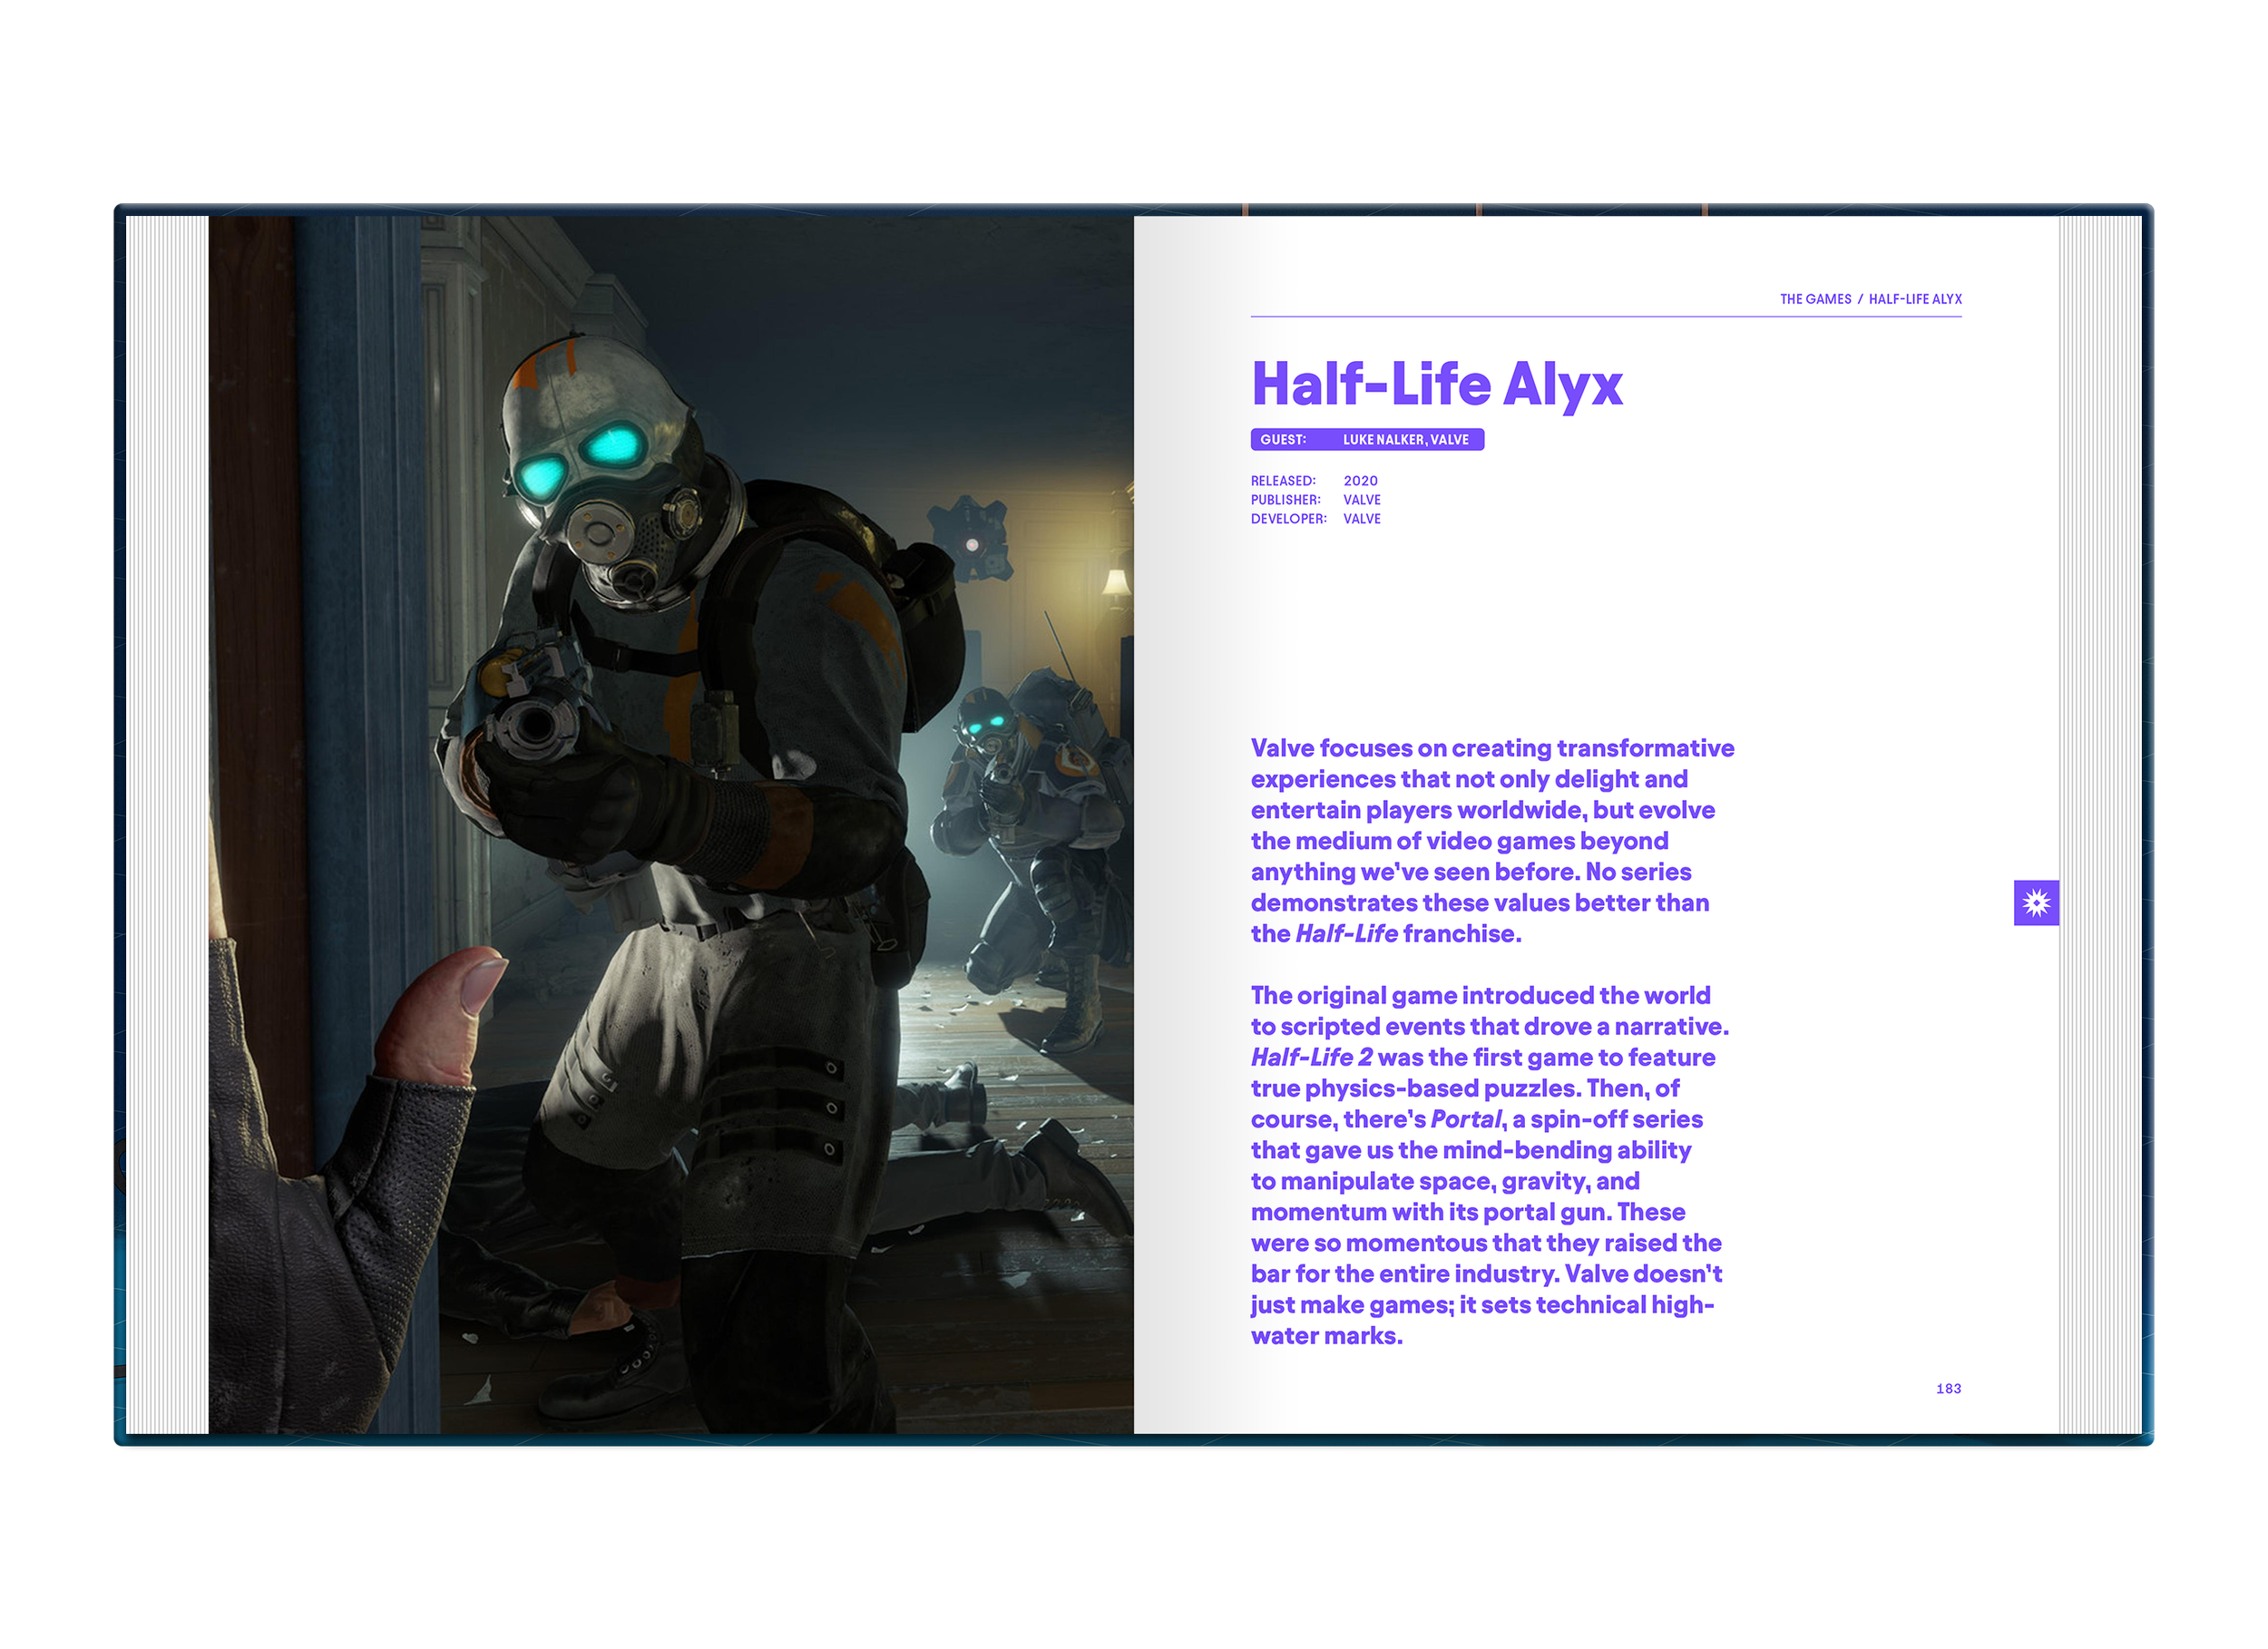Click the "DEVELOPER:" label
The image size is (2268, 1649).
pos(1289,519)
